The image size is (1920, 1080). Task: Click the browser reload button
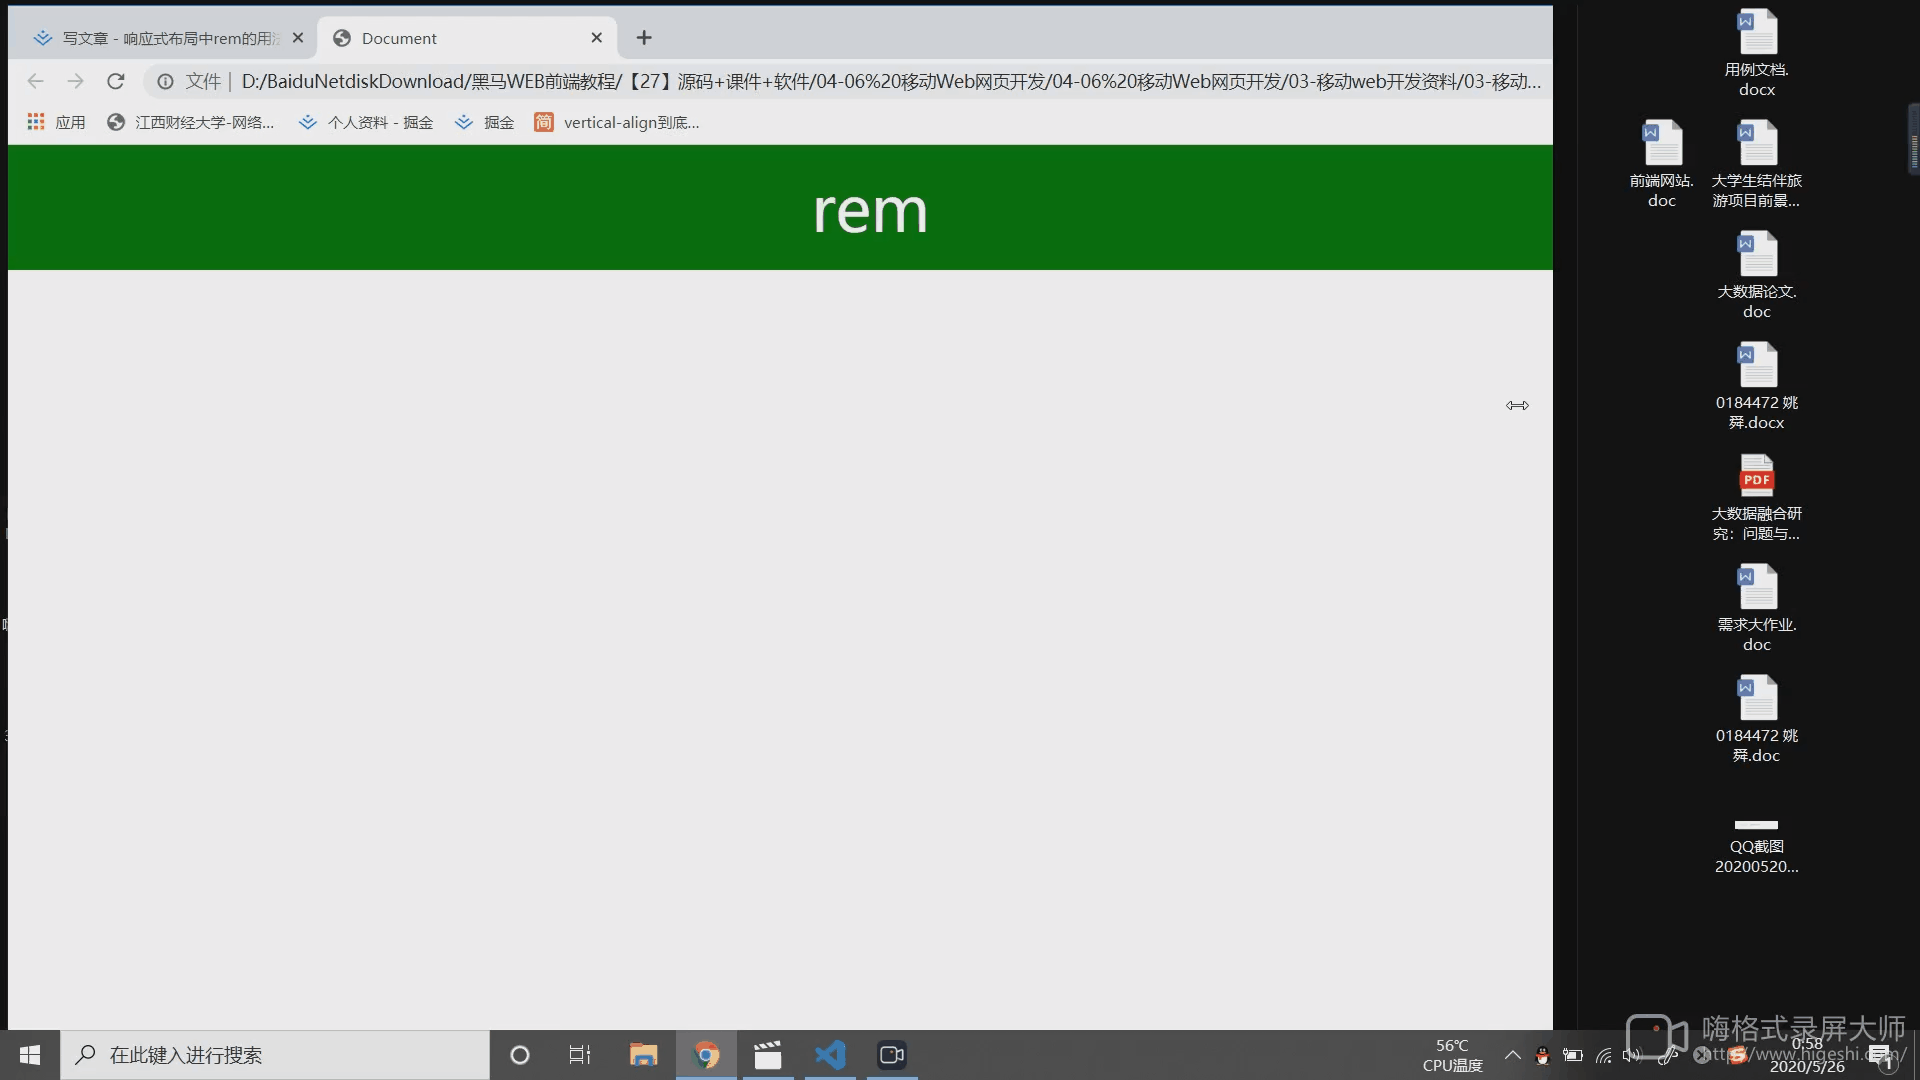pos(116,81)
